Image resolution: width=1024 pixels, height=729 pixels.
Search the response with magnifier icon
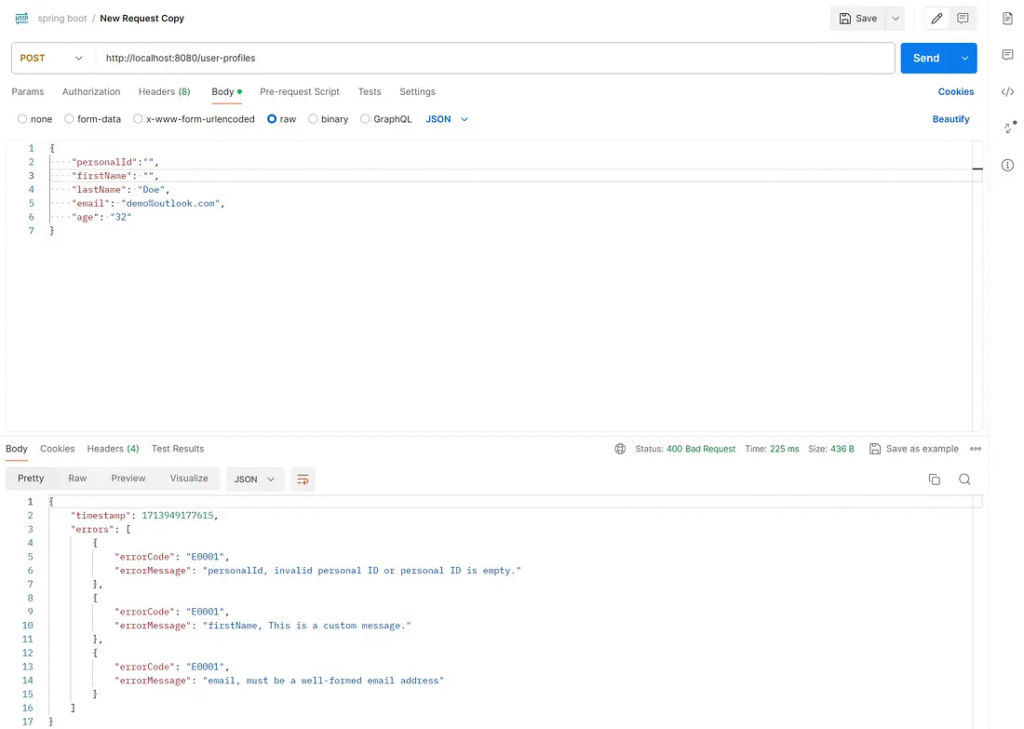pos(965,479)
